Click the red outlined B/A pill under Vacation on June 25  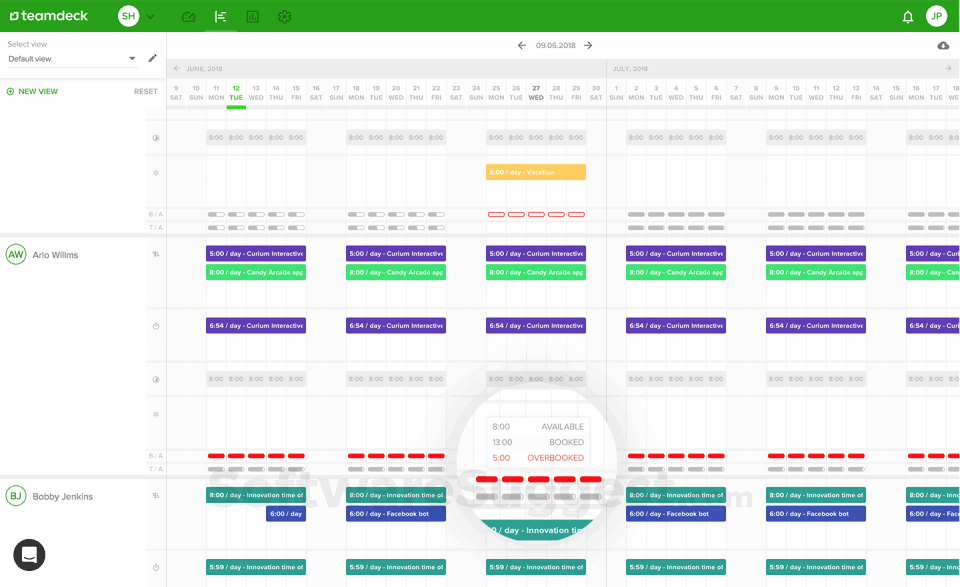click(x=496, y=214)
